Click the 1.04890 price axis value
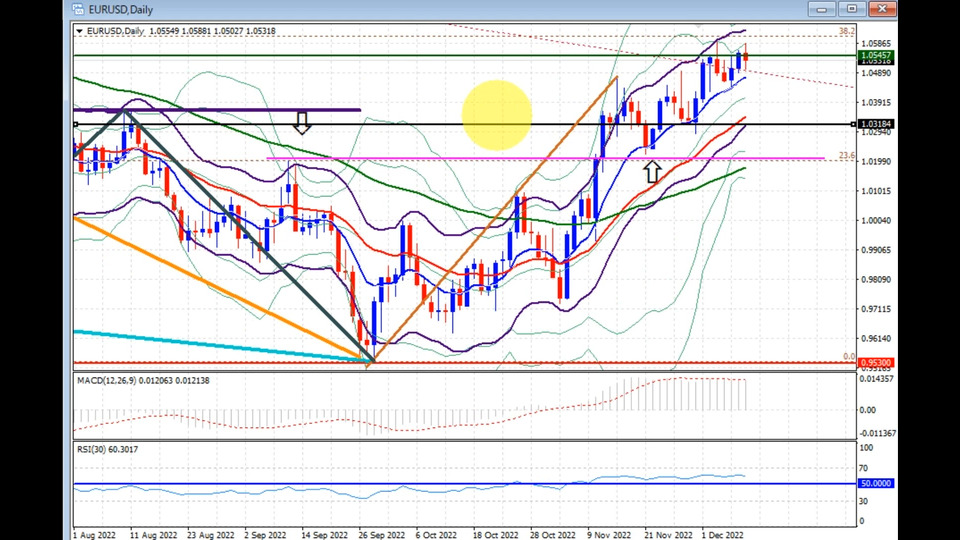Viewport: 960px width, 540px height. pos(876,73)
